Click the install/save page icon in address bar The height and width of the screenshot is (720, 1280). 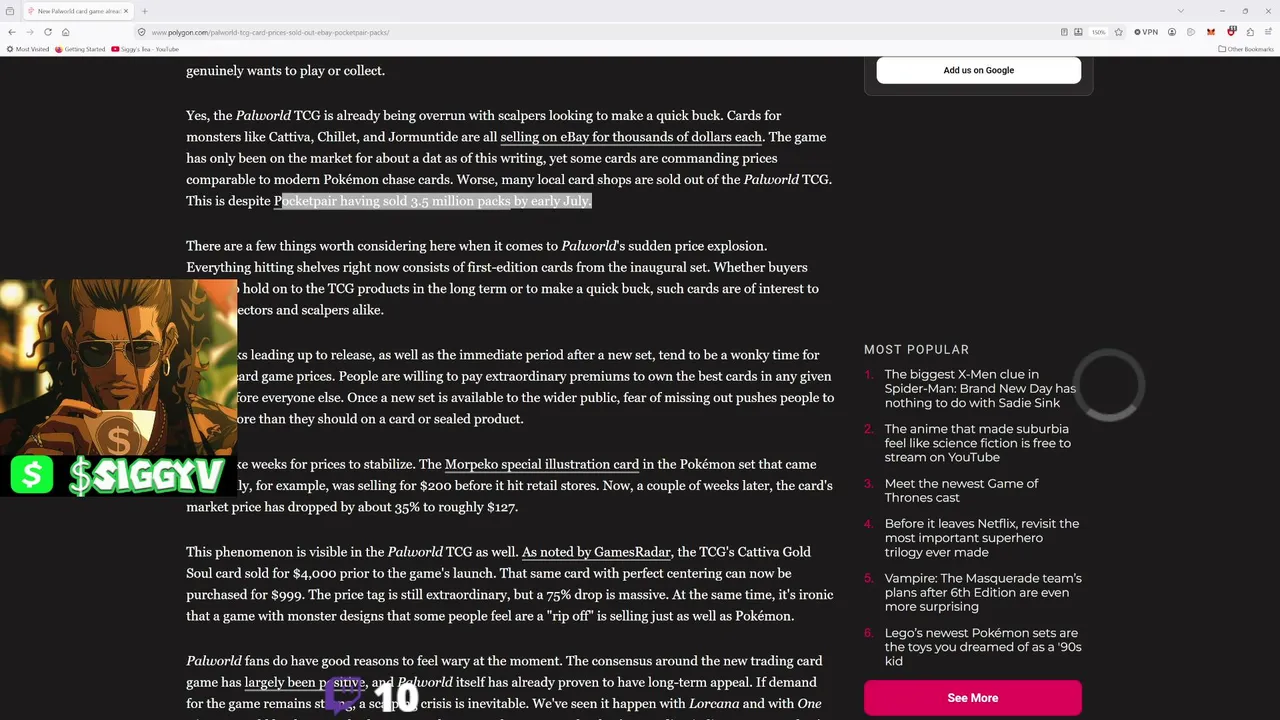(1078, 32)
